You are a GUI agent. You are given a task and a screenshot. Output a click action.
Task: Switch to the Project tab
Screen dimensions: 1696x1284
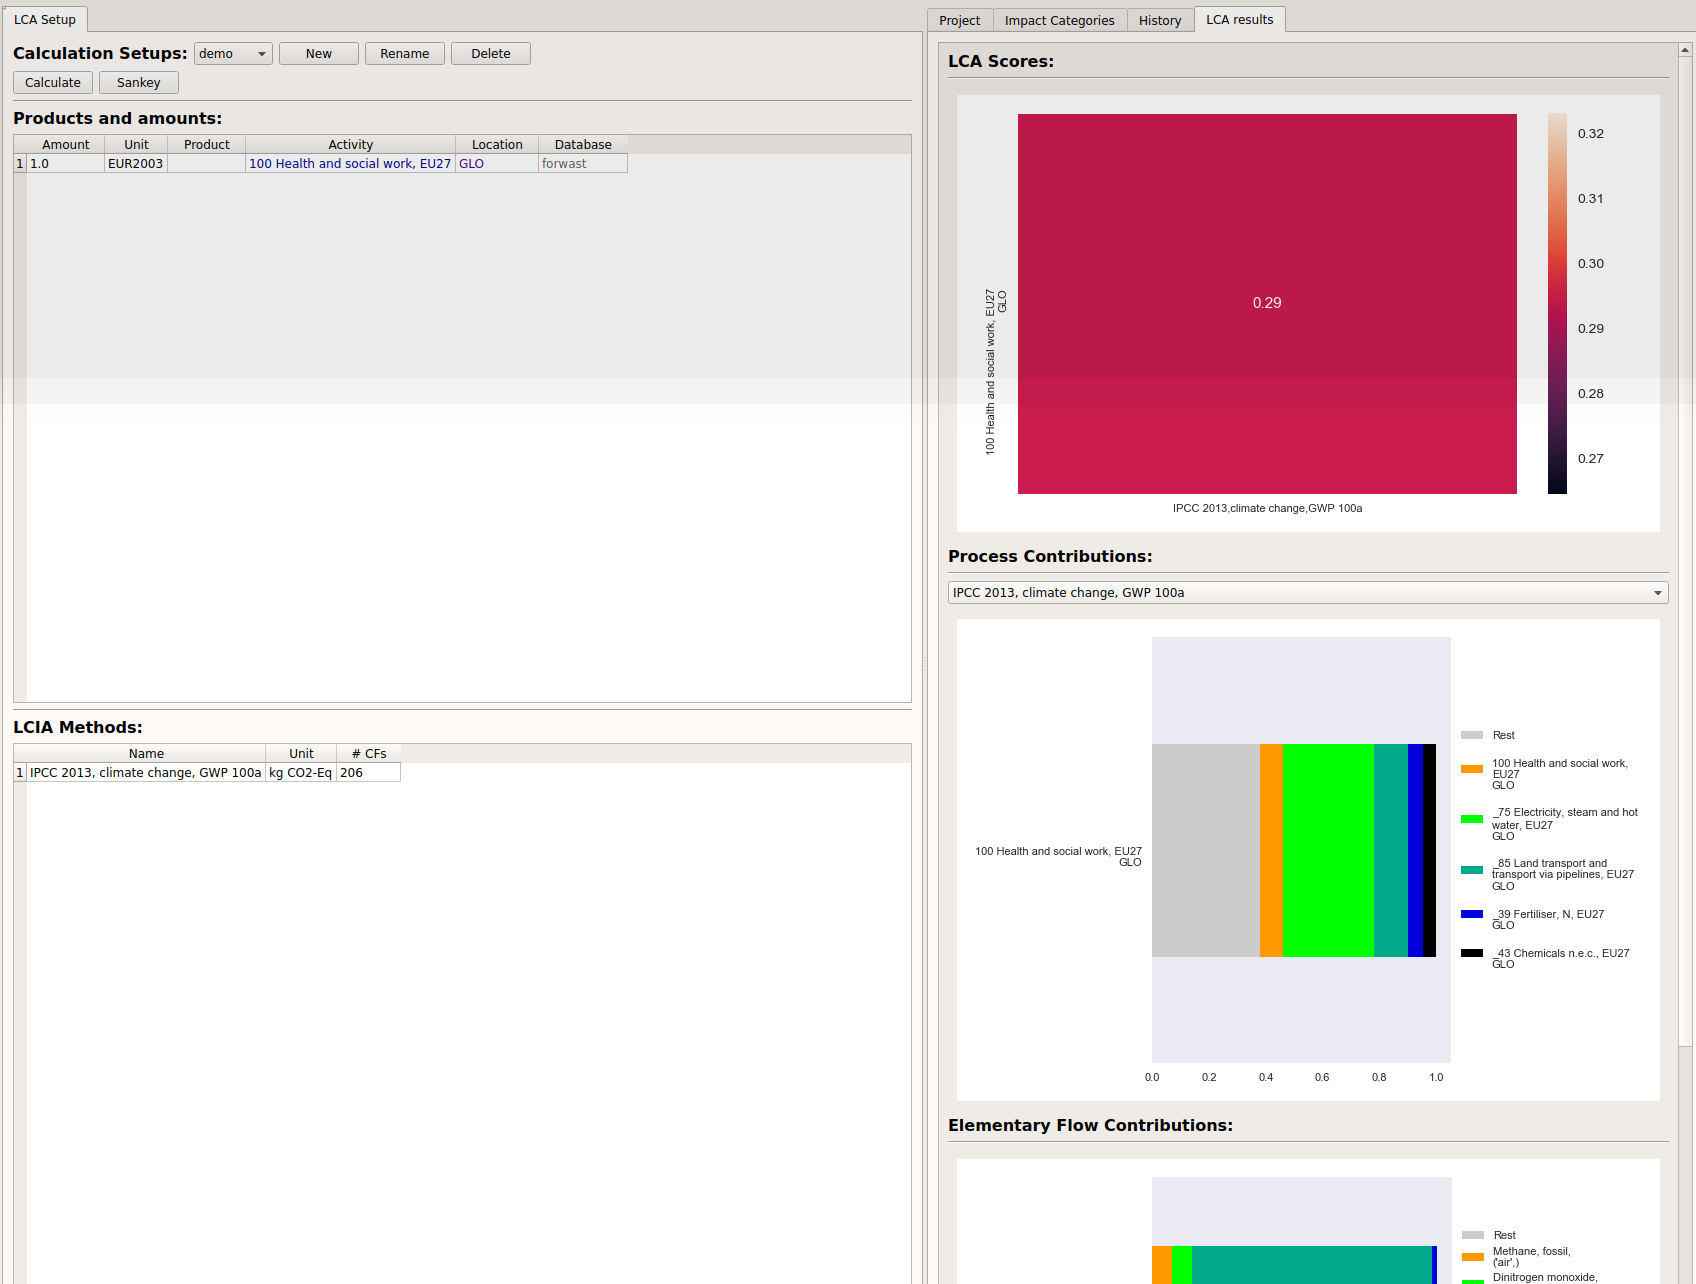(958, 19)
